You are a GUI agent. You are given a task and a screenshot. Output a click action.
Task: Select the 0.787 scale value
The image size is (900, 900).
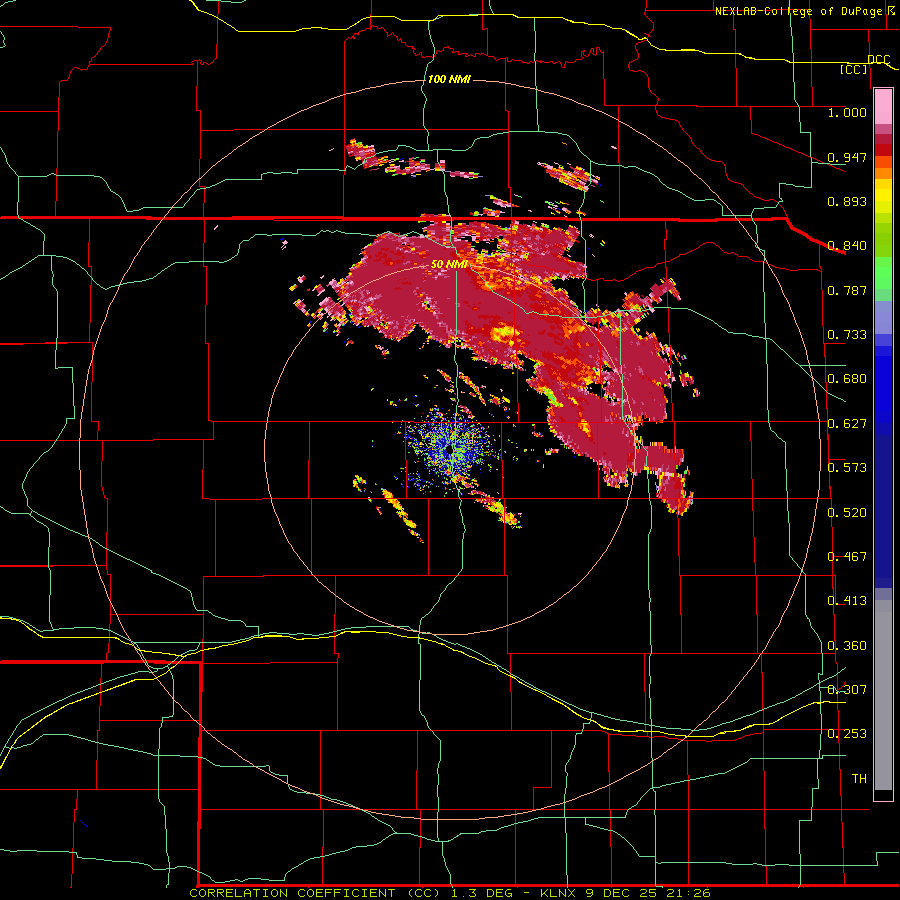coord(847,290)
